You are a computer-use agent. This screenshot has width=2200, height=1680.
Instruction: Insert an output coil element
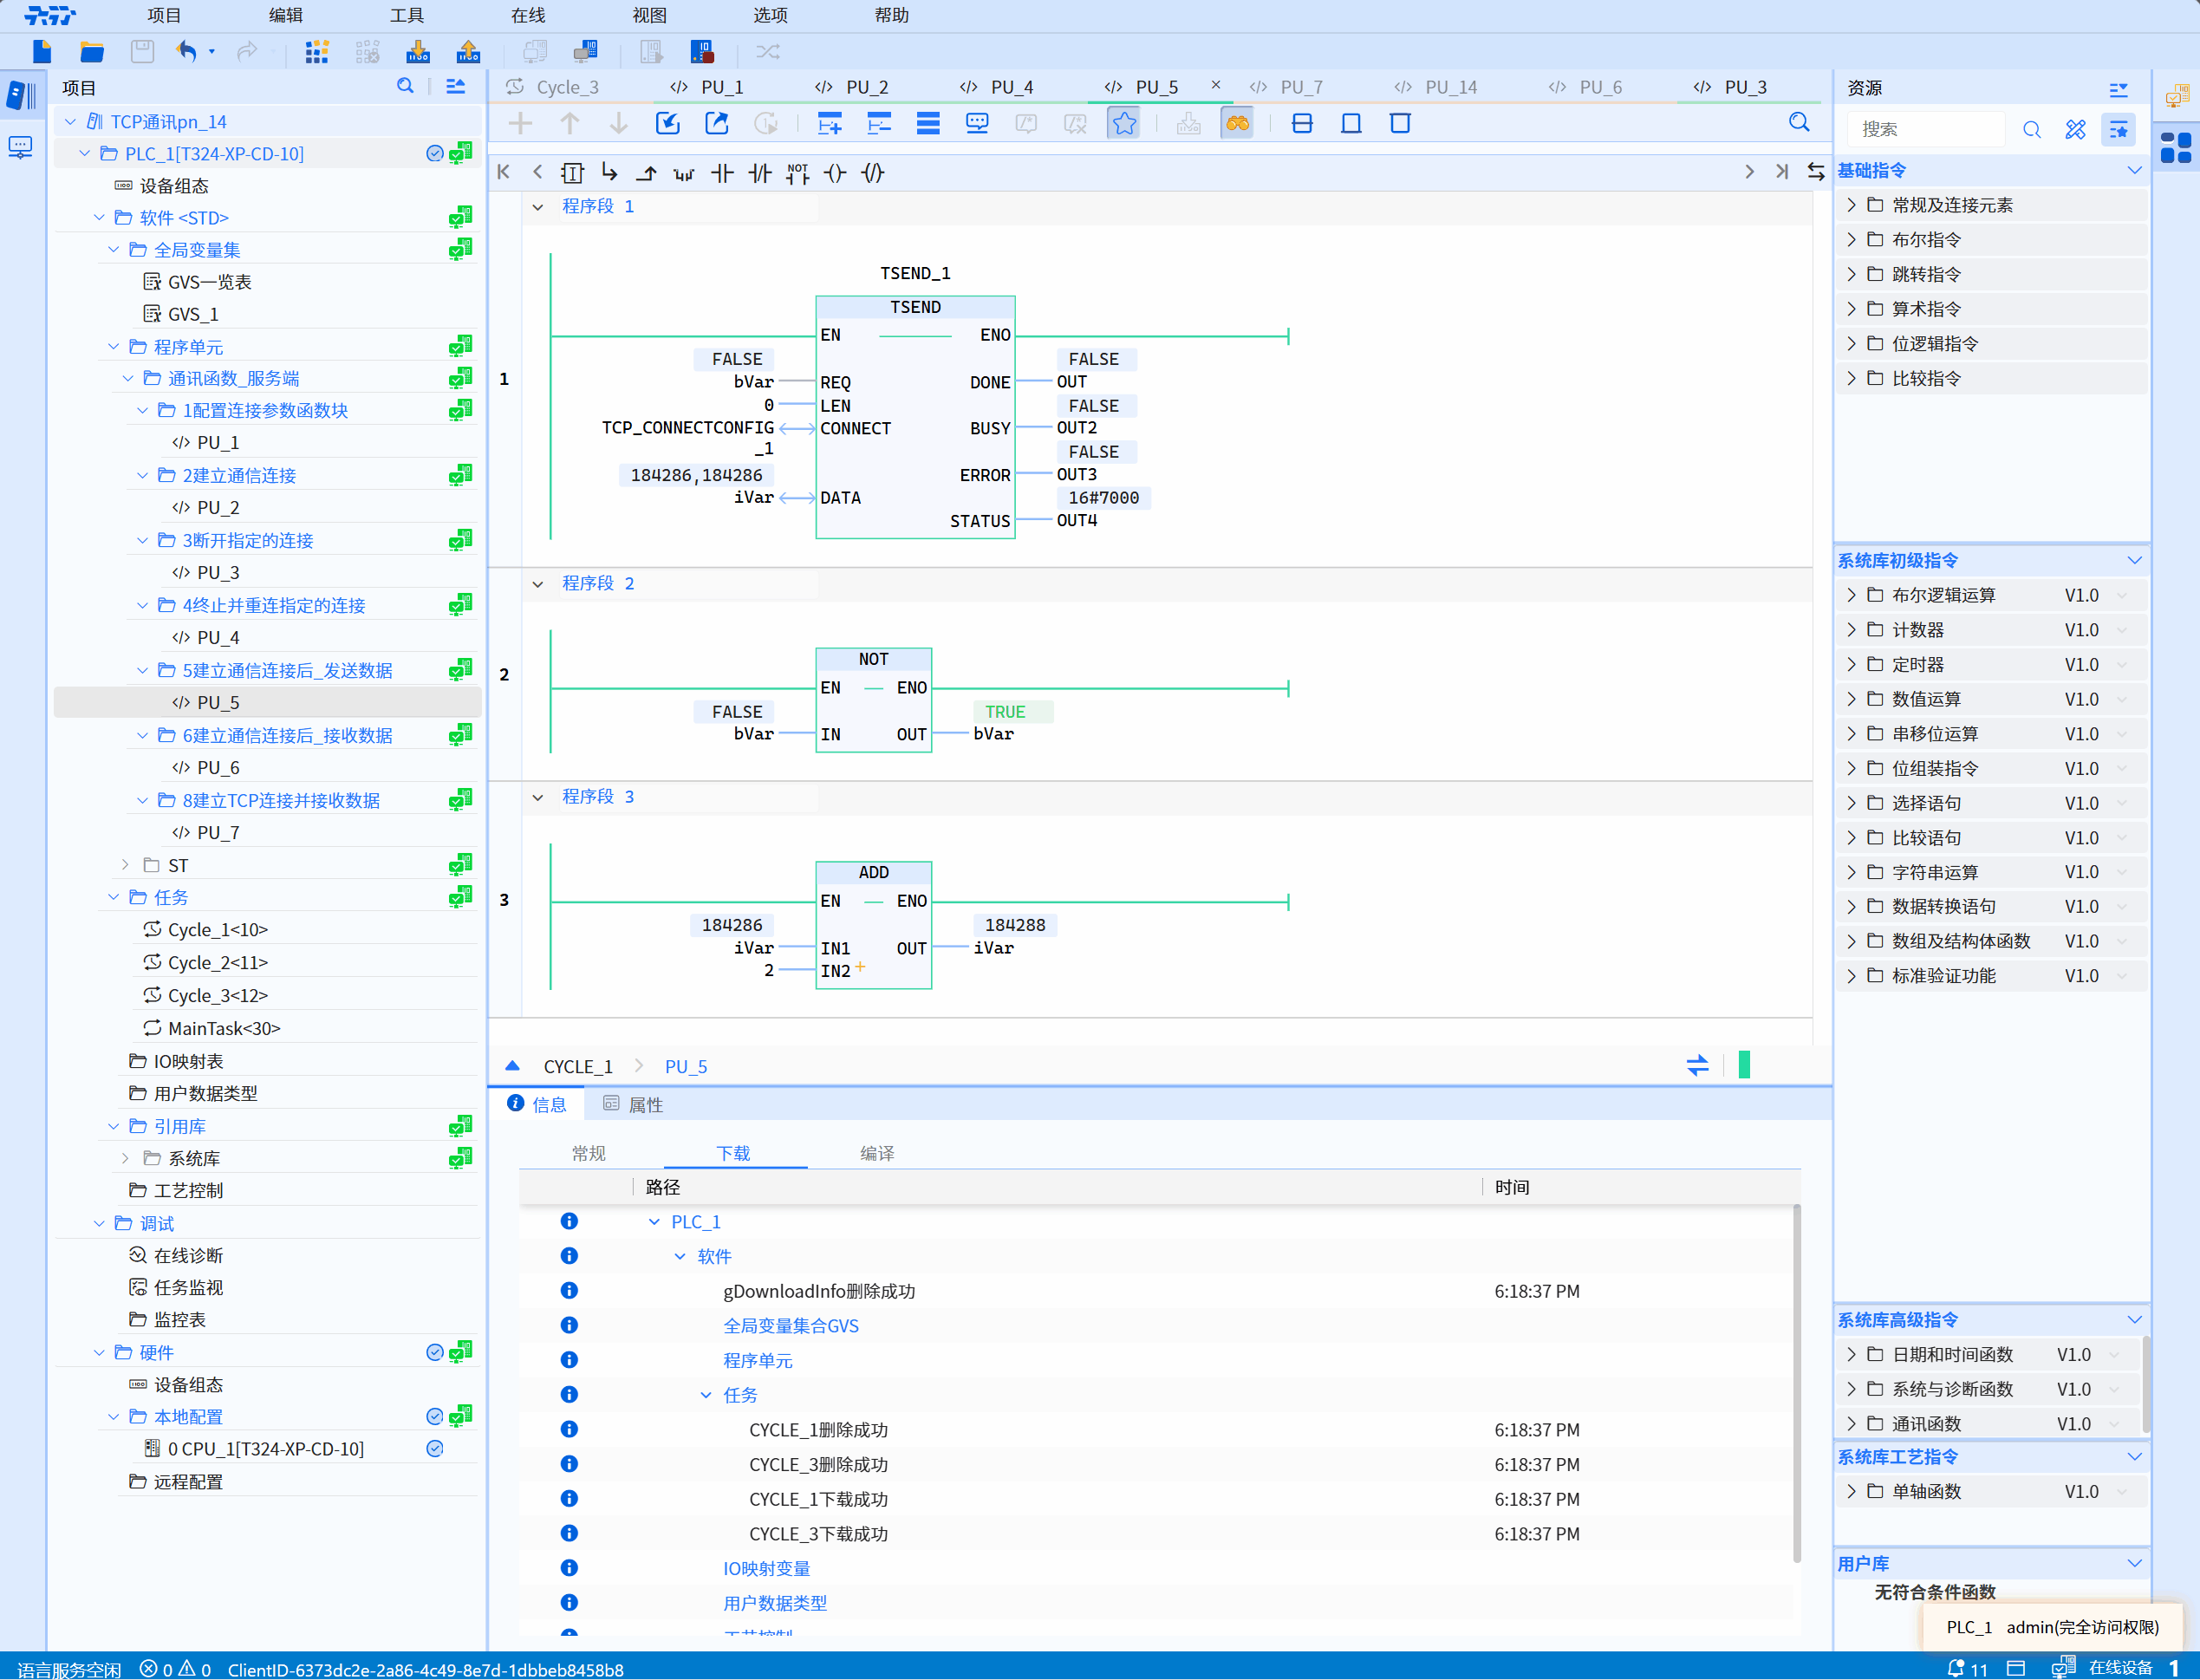[x=835, y=173]
